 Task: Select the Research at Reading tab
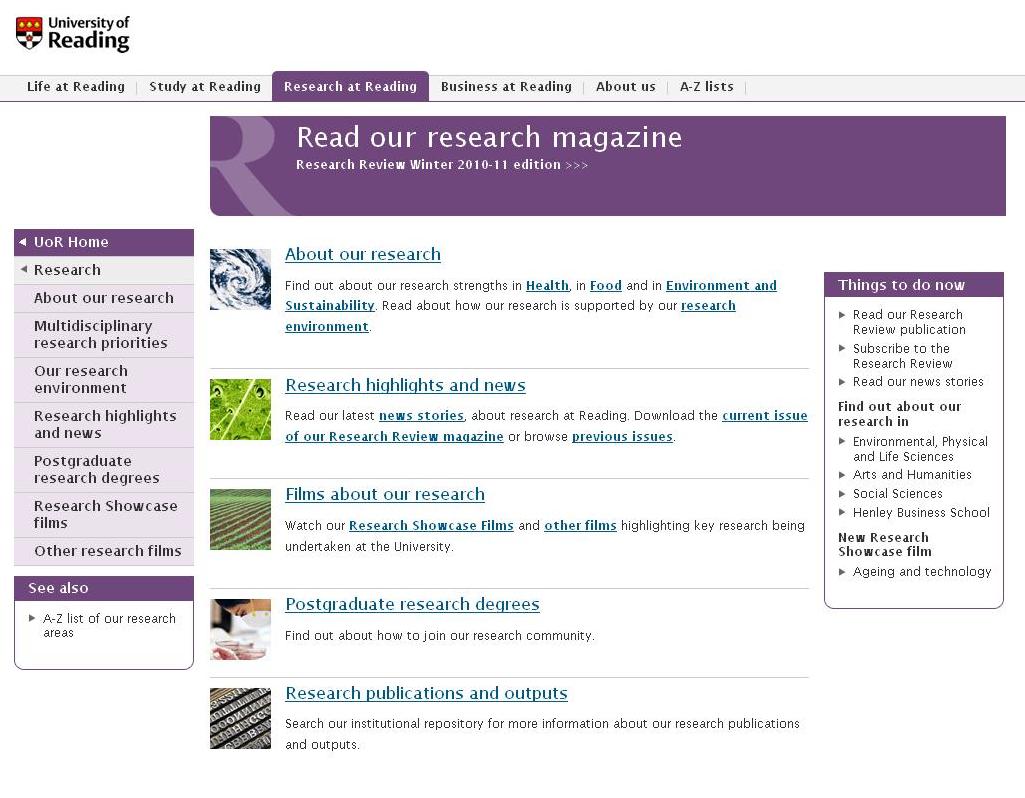pos(350,86)
